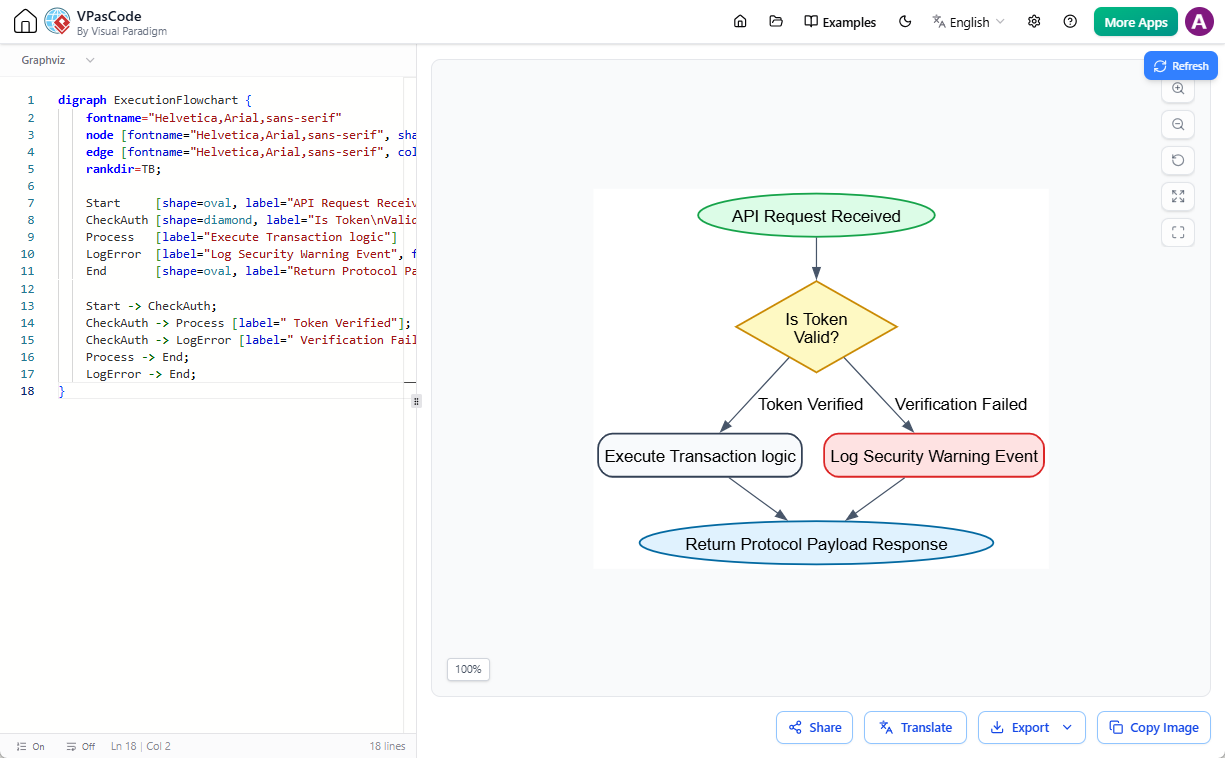Click 'Execute Transaction logic' node
This screenshot has height=758, width=1225.
click(700, 456)
